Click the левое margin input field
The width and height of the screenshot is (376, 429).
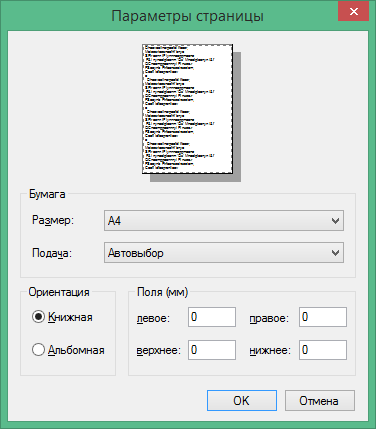pos(212,317)
